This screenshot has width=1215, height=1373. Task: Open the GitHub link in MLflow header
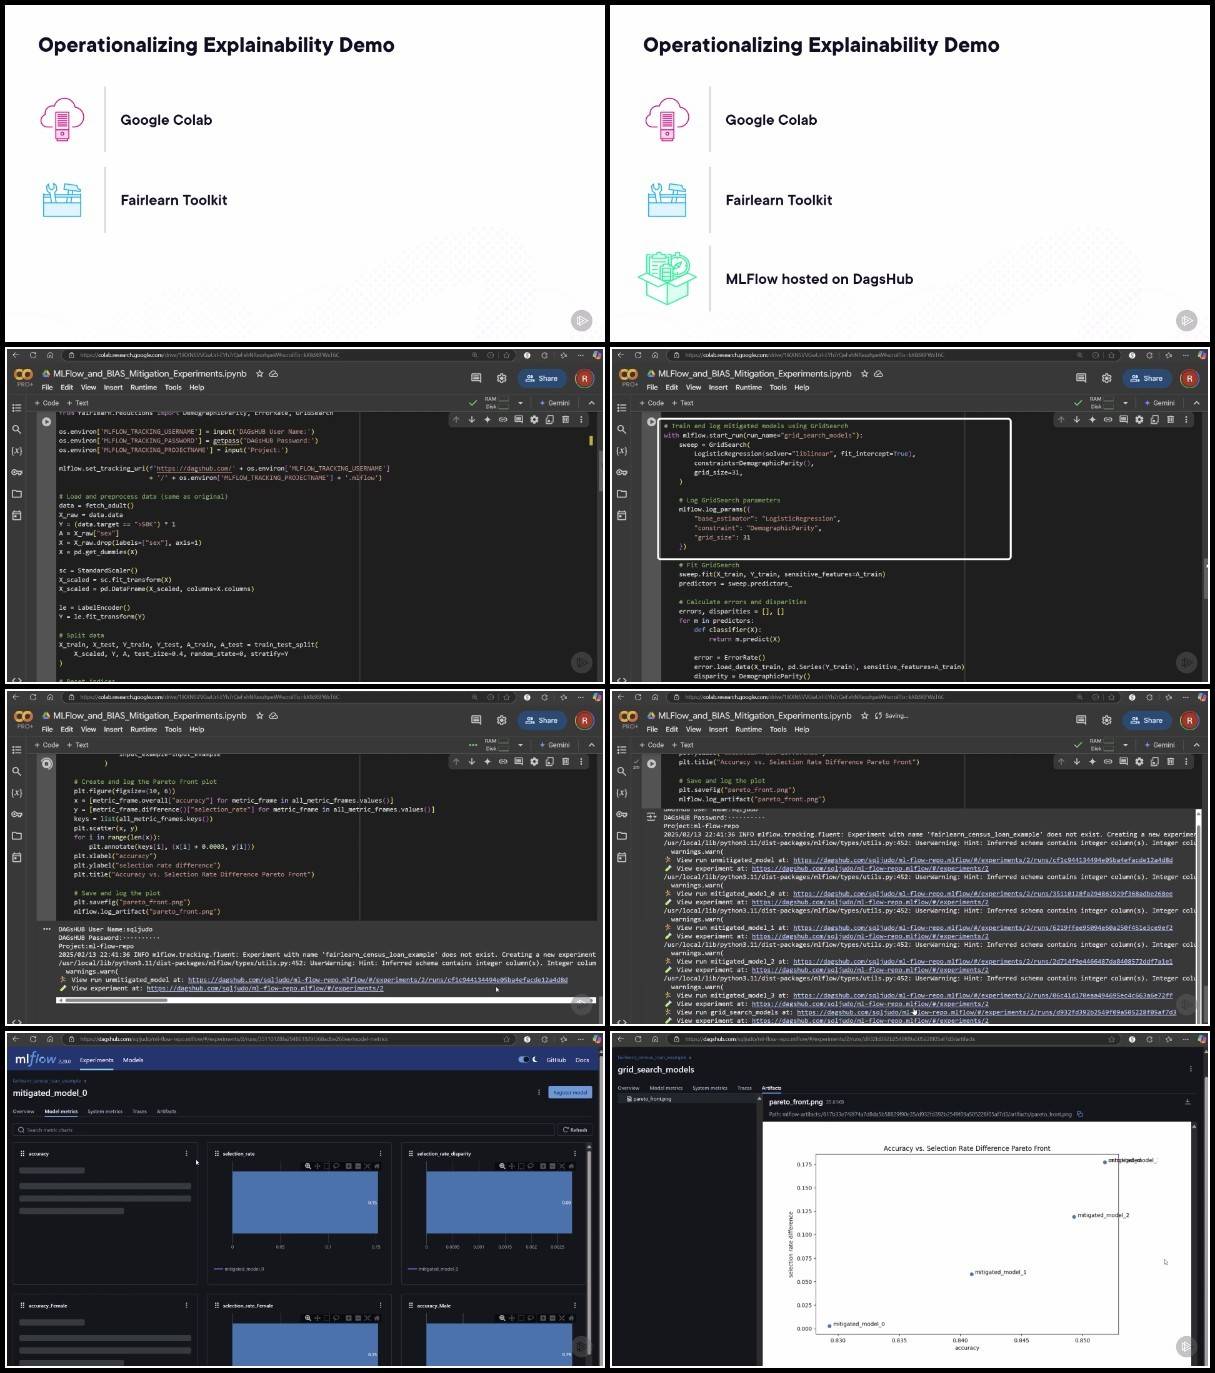[x=556, y=1060]
